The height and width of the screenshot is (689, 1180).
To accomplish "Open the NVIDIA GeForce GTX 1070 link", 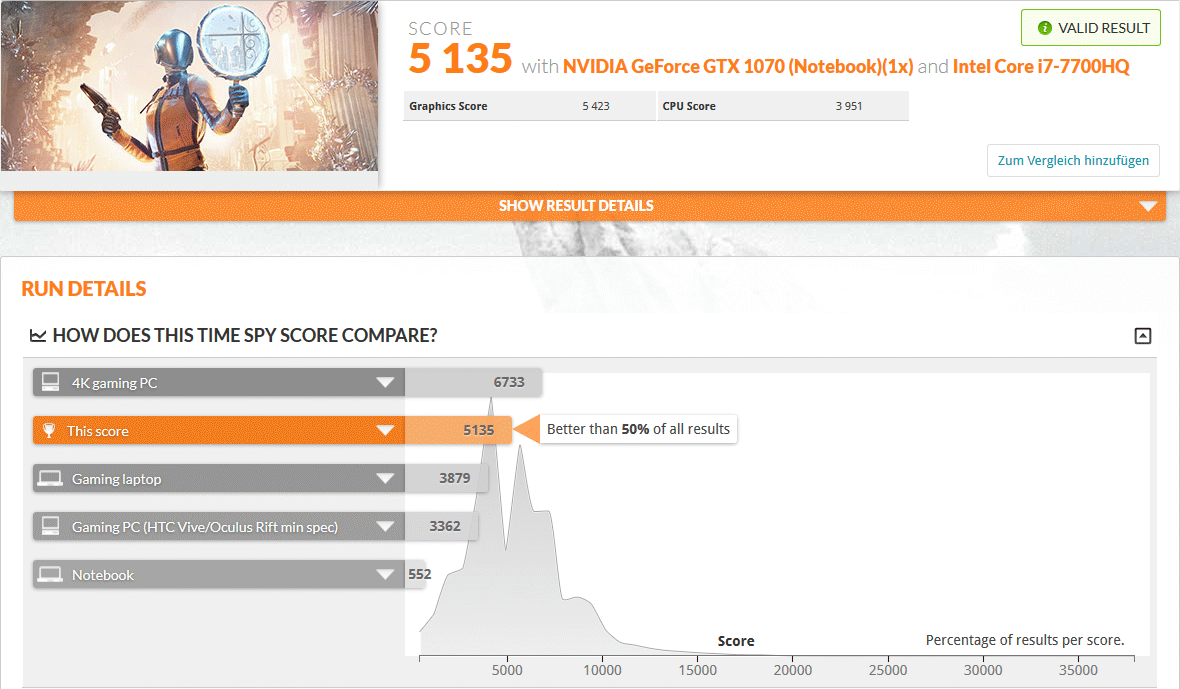I will coord(738,67).
